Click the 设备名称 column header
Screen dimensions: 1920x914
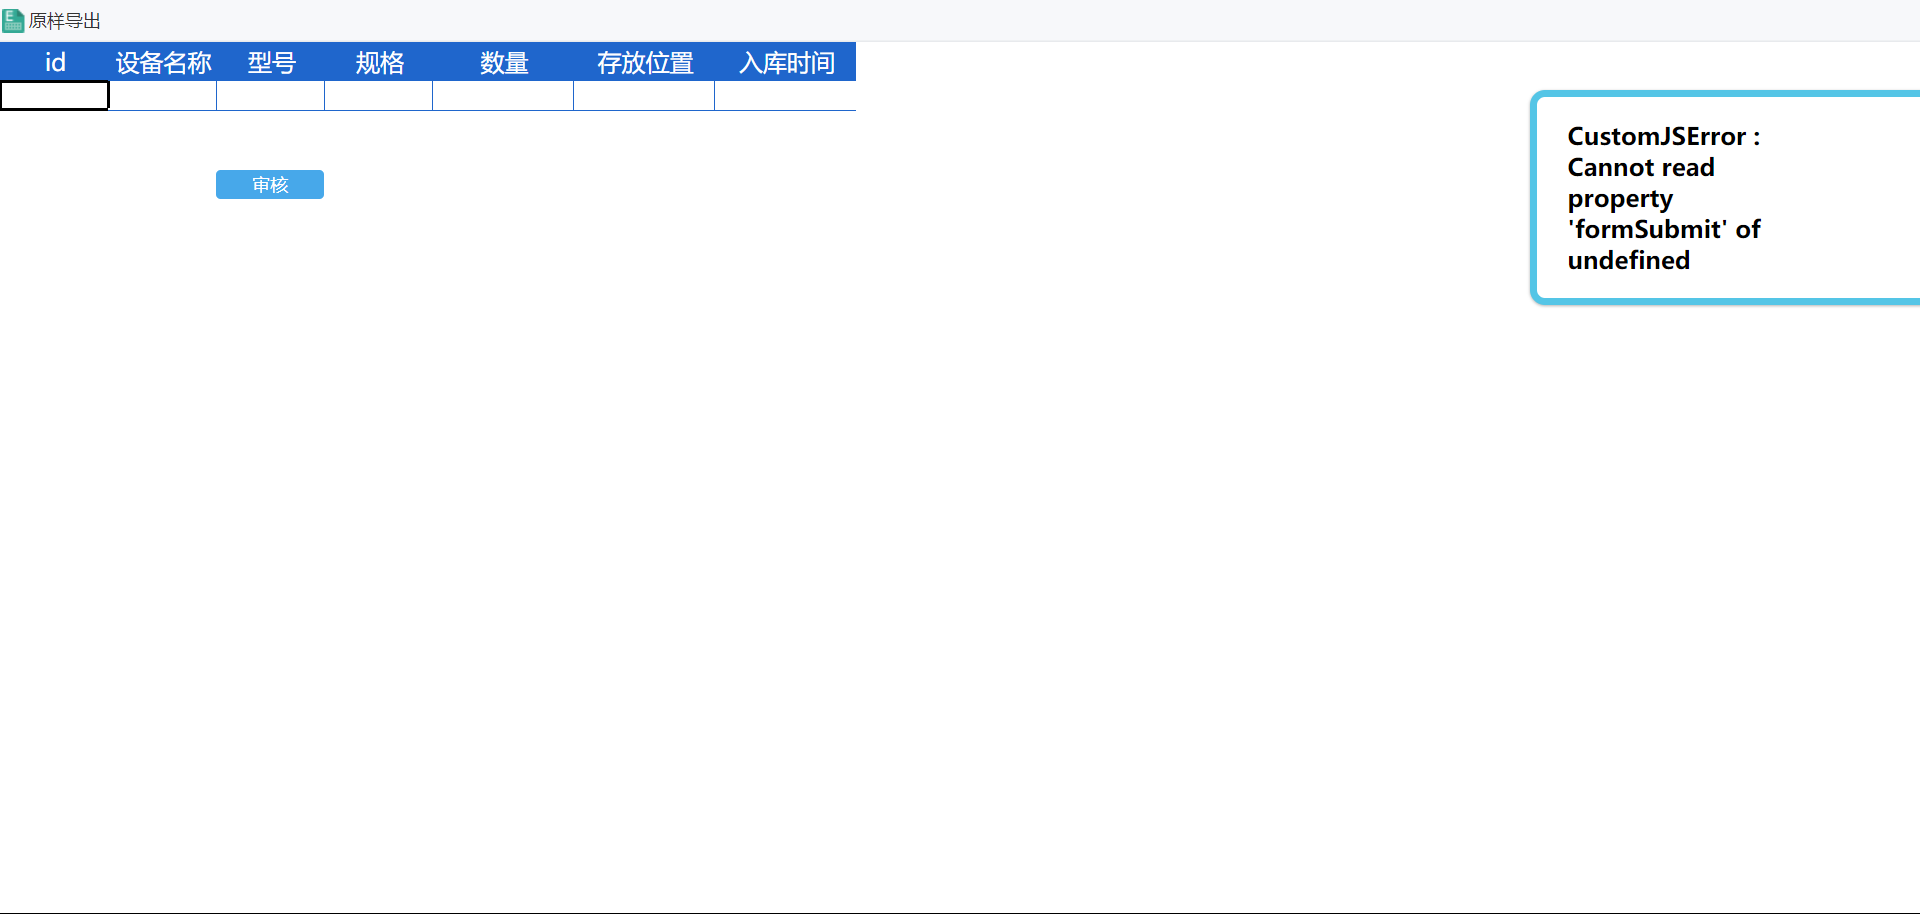pyautogui.click(x=163, y=62)
